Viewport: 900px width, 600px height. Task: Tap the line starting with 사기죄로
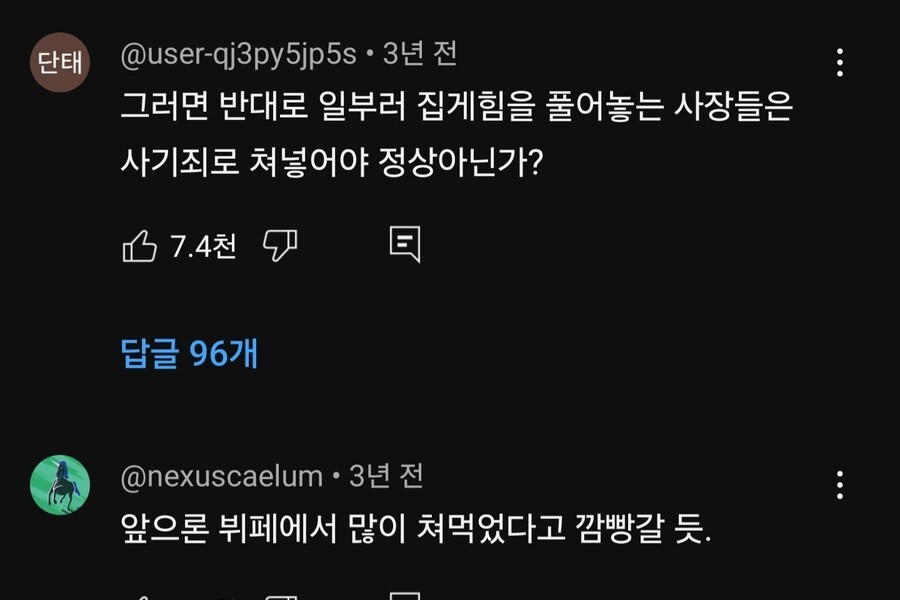coord(331,160)
